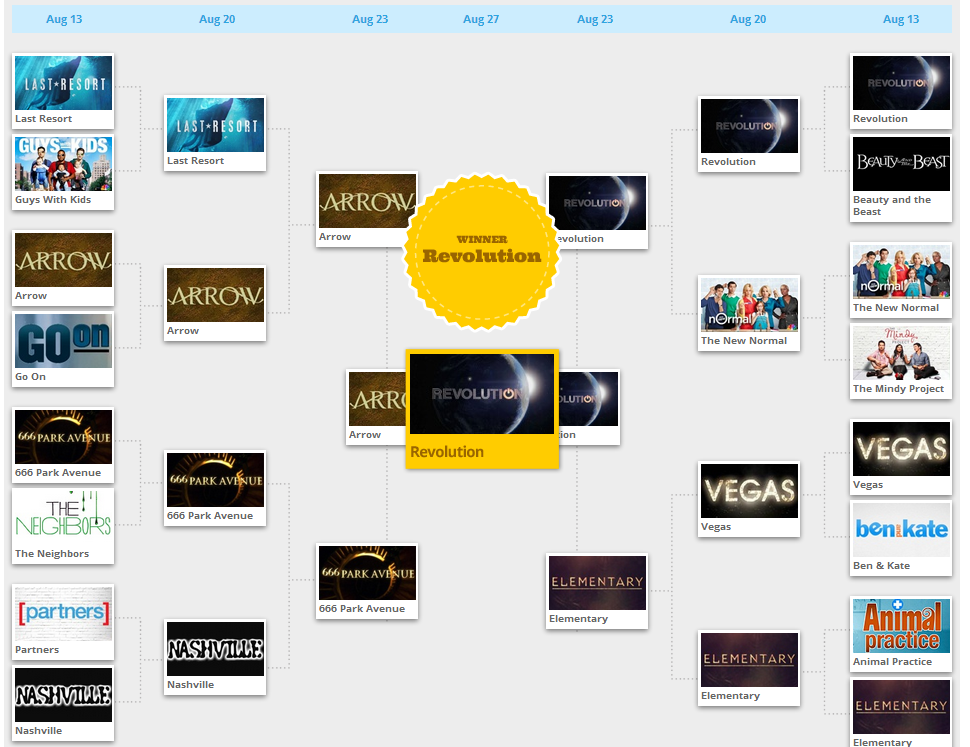The image size is (970, 747).
Task: Select the Animal Practice show thumbnail
Action: coord(900,626)
